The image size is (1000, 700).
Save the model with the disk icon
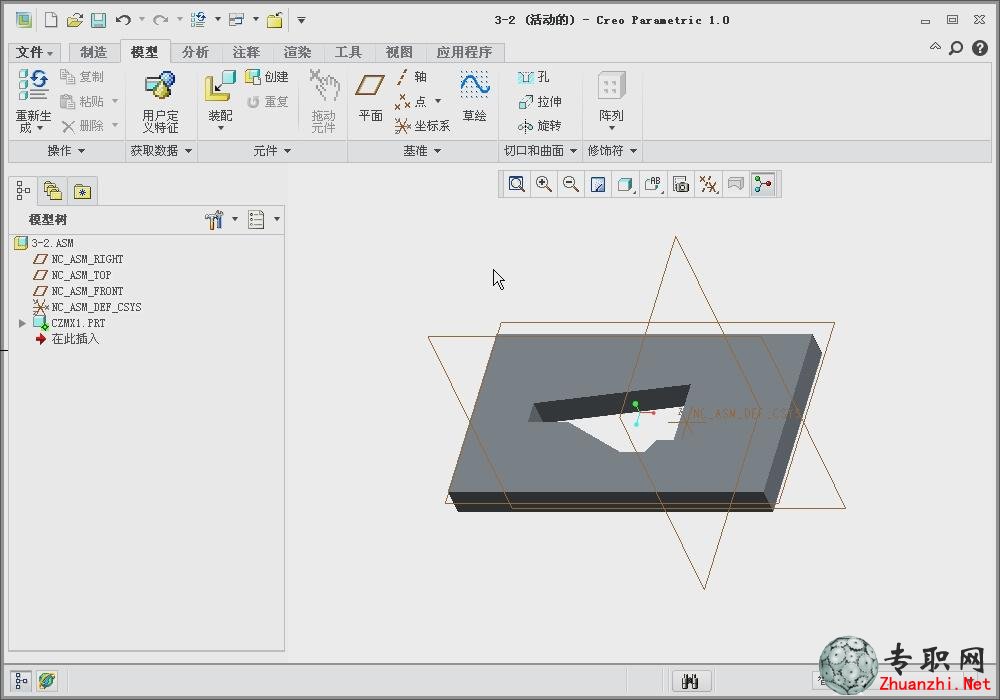[x=98, y=20]
